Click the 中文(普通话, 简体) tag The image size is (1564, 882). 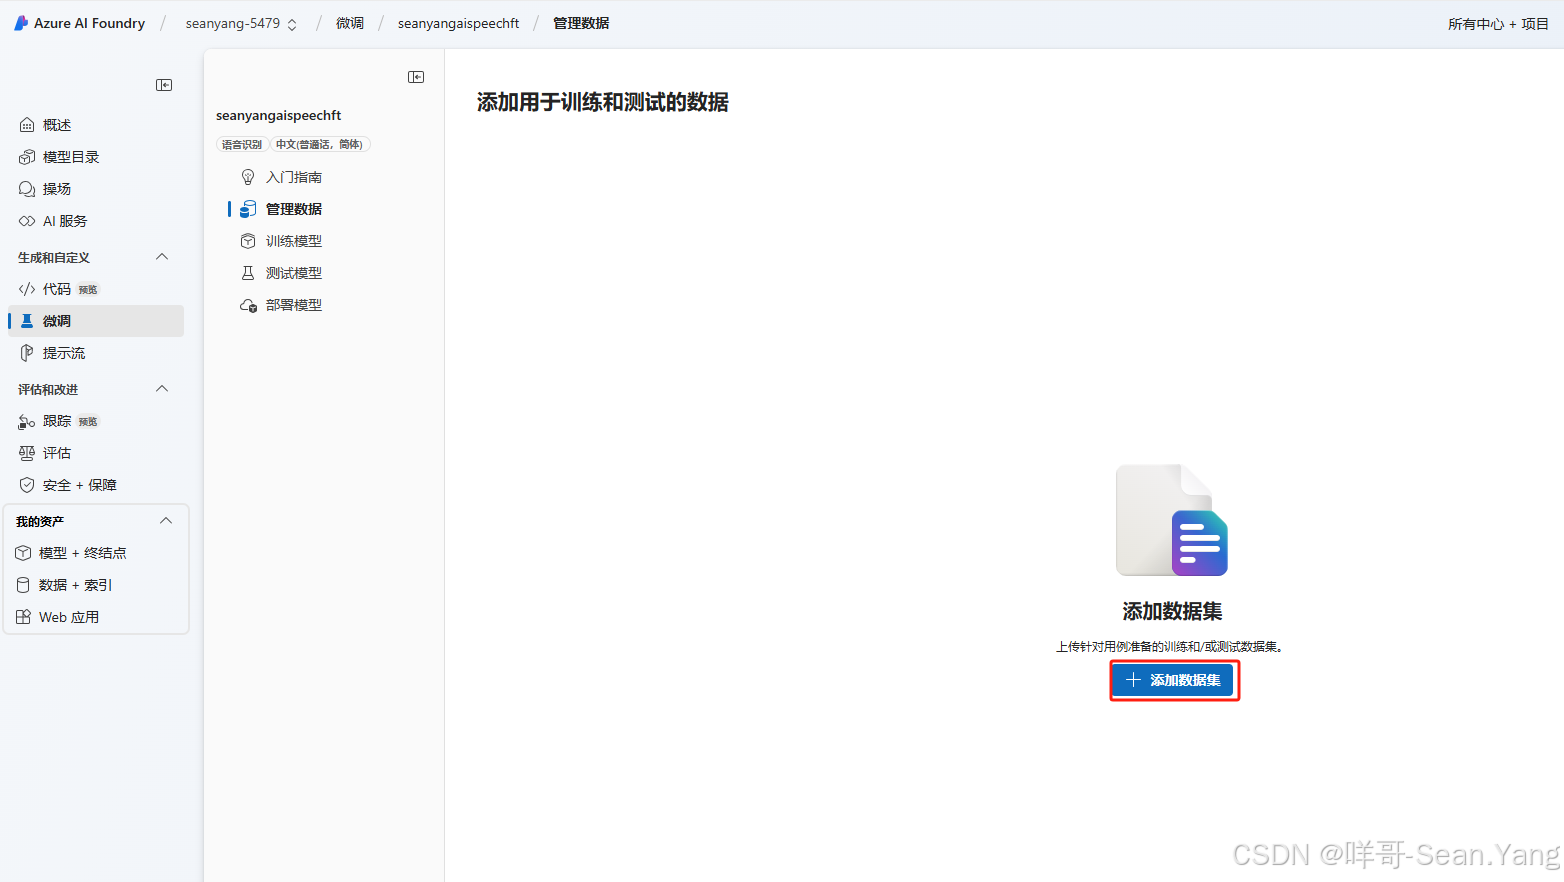(320, 144)
